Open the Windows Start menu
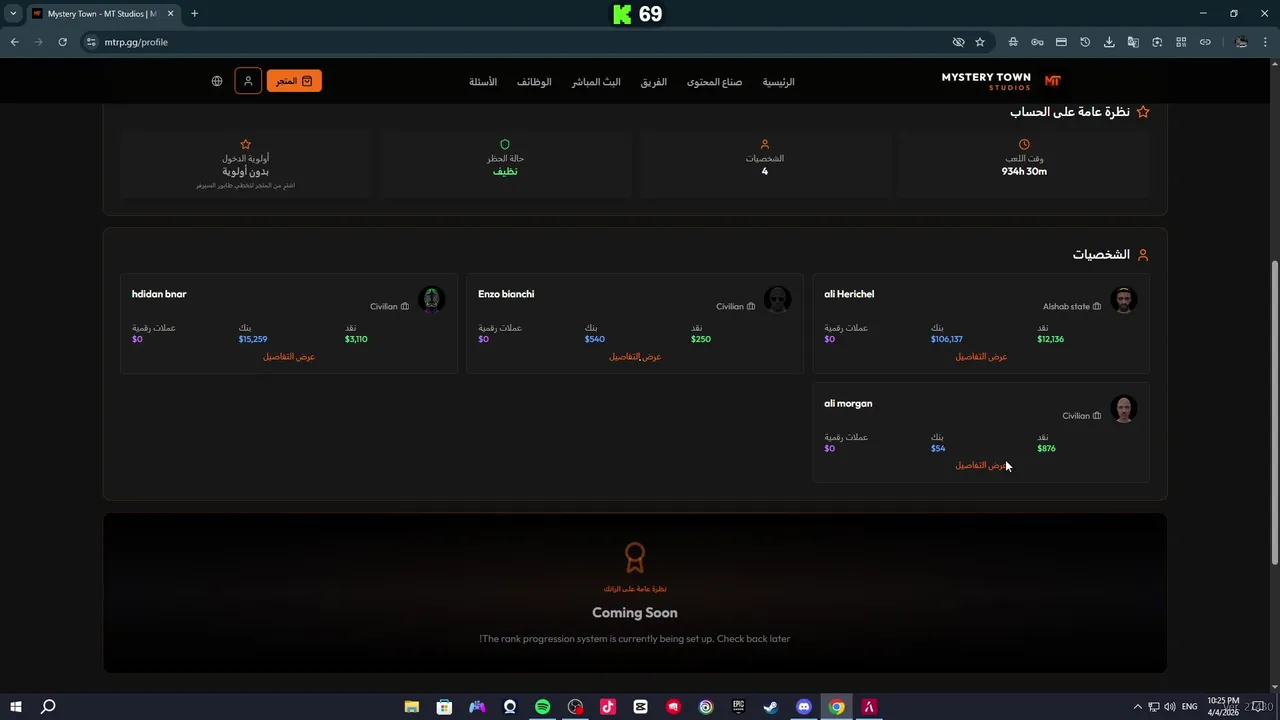The image size is (1280, 720). tap(15, 707)
